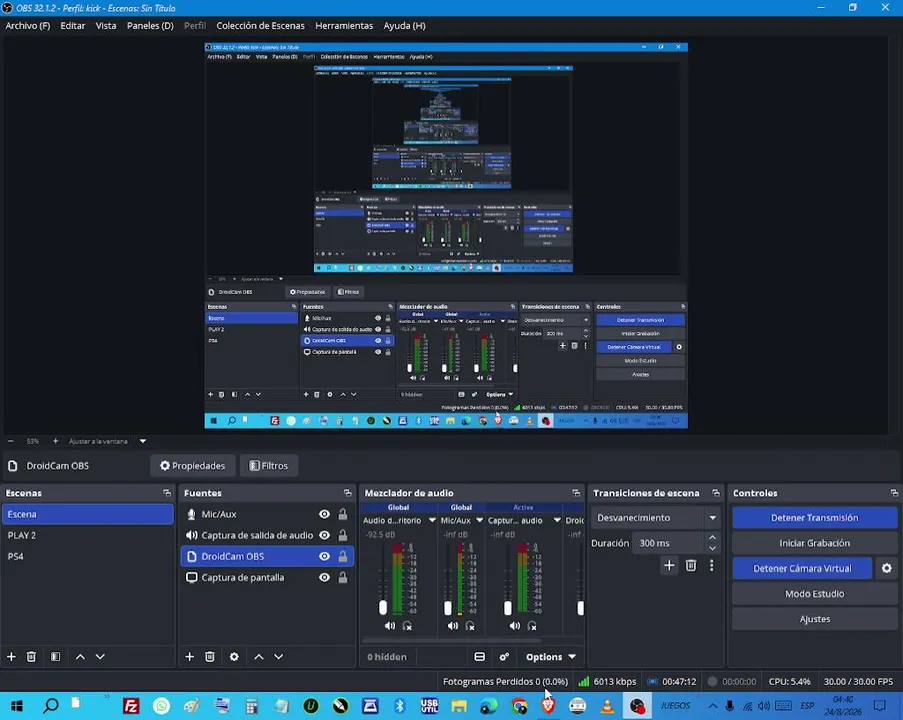Expand the Mic/Aux mixer channel menu arrow

pos(479,520)
